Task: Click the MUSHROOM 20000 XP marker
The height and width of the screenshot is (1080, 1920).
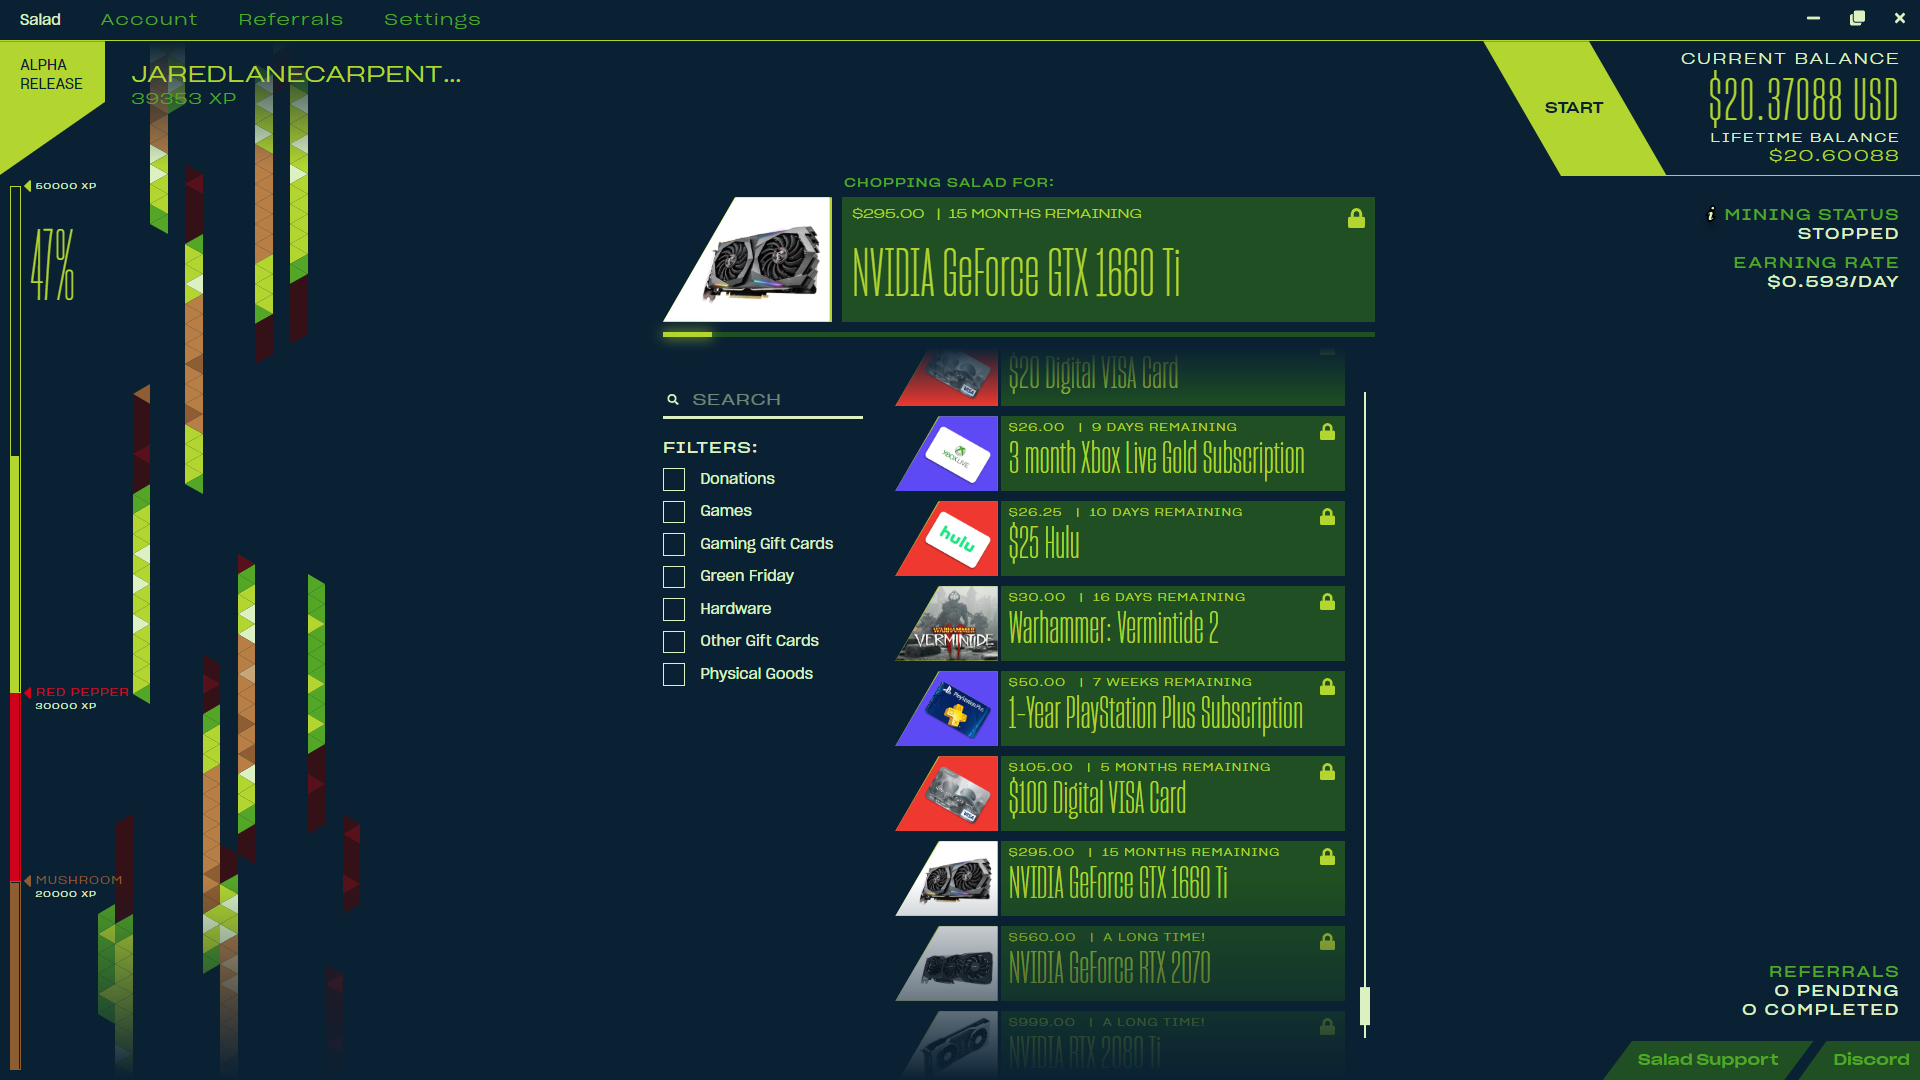Action: [x=74, y=886]
